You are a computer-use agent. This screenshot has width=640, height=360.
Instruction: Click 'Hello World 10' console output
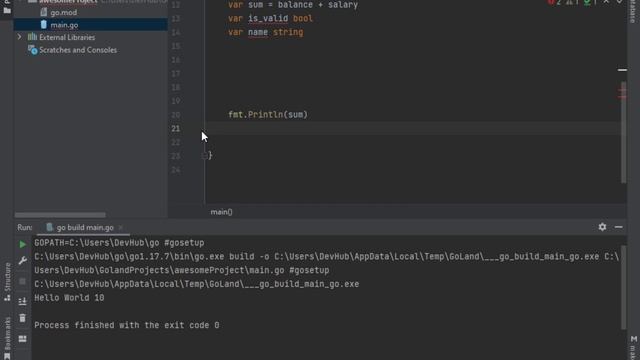click(69, 298)
